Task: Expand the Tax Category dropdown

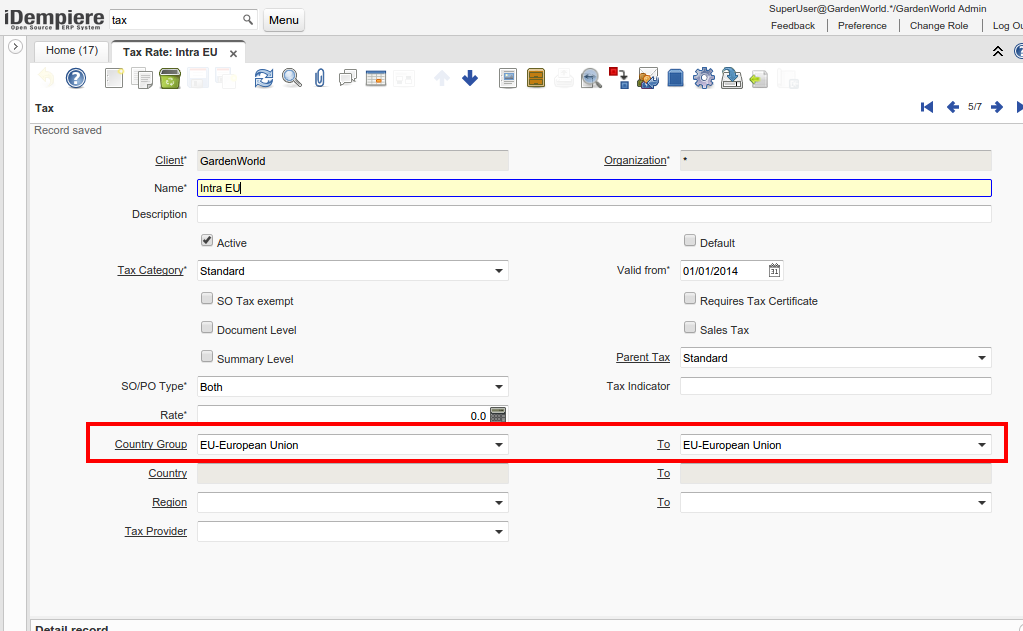Action: click(x=499, y=271)
